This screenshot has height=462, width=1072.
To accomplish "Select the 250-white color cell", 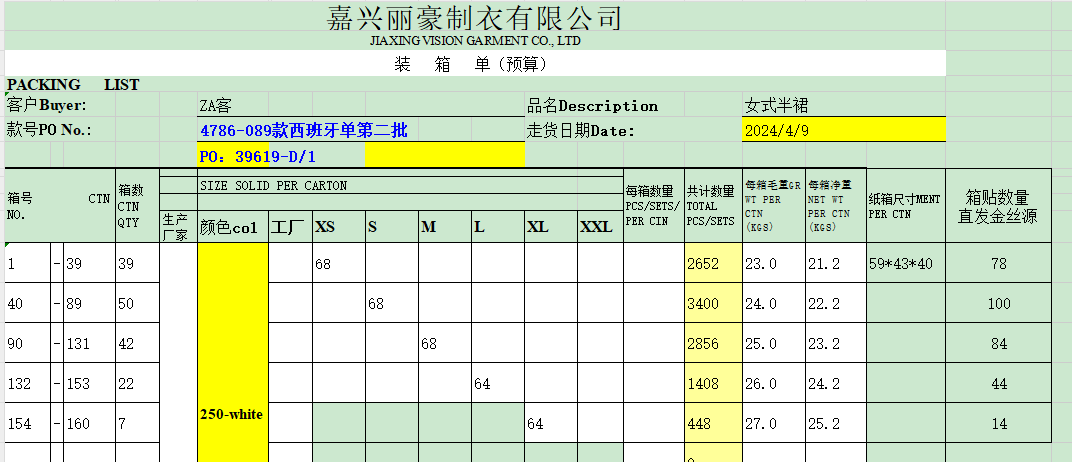I will (x=232, y=414).
